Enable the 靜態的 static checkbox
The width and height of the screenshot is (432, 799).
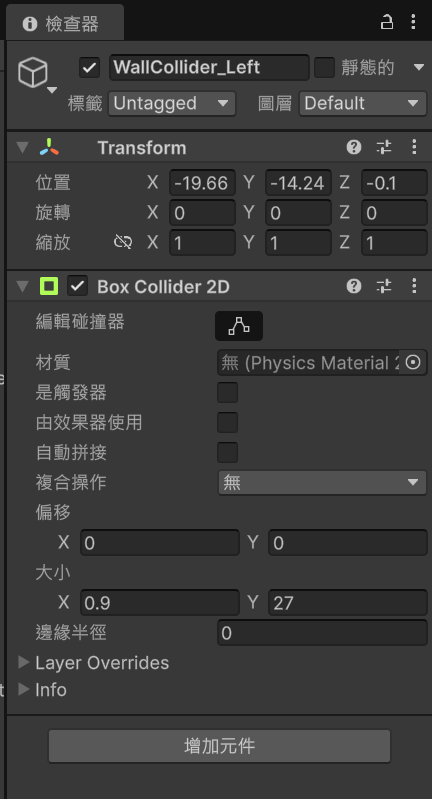tap(324, 68)
